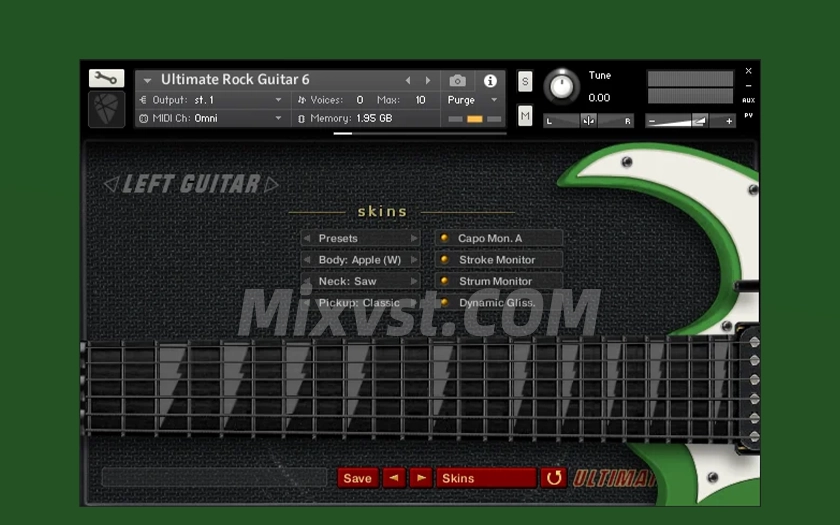
Task: Mute the instrument with M button
Action: [525, 115]
